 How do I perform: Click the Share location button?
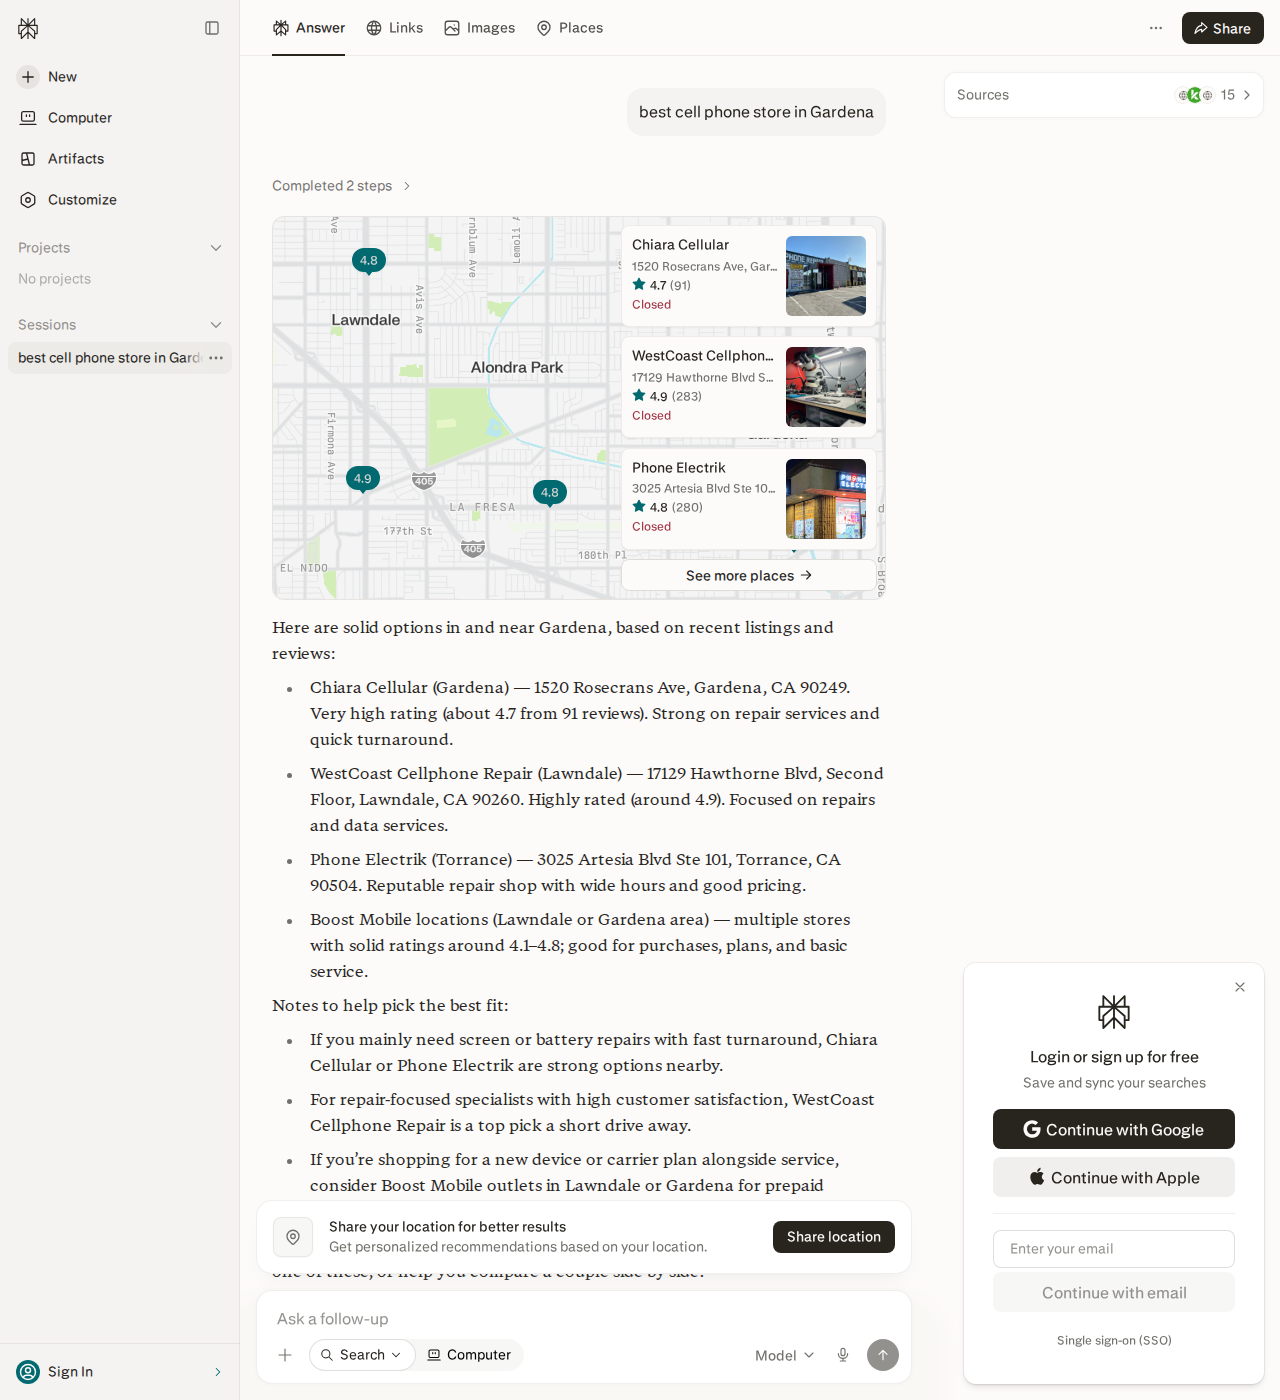(x=834, y=1237)
